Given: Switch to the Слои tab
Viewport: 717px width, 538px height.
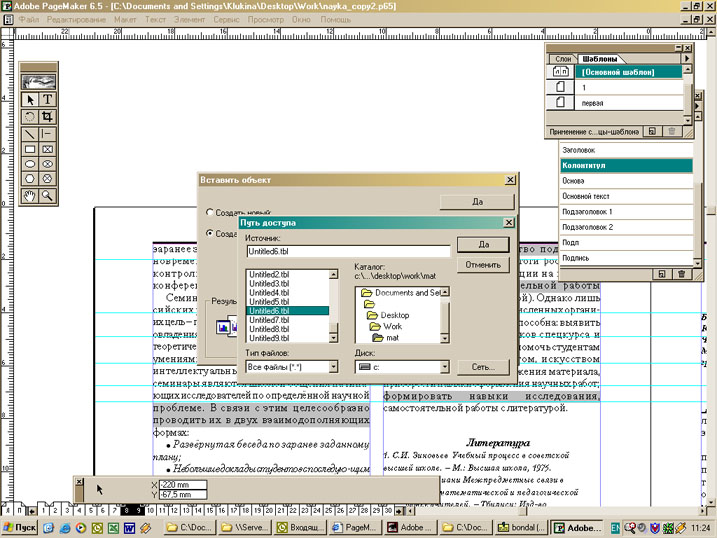Looking at the screenshot, I should pyautogui.click(x=563, y=59).
